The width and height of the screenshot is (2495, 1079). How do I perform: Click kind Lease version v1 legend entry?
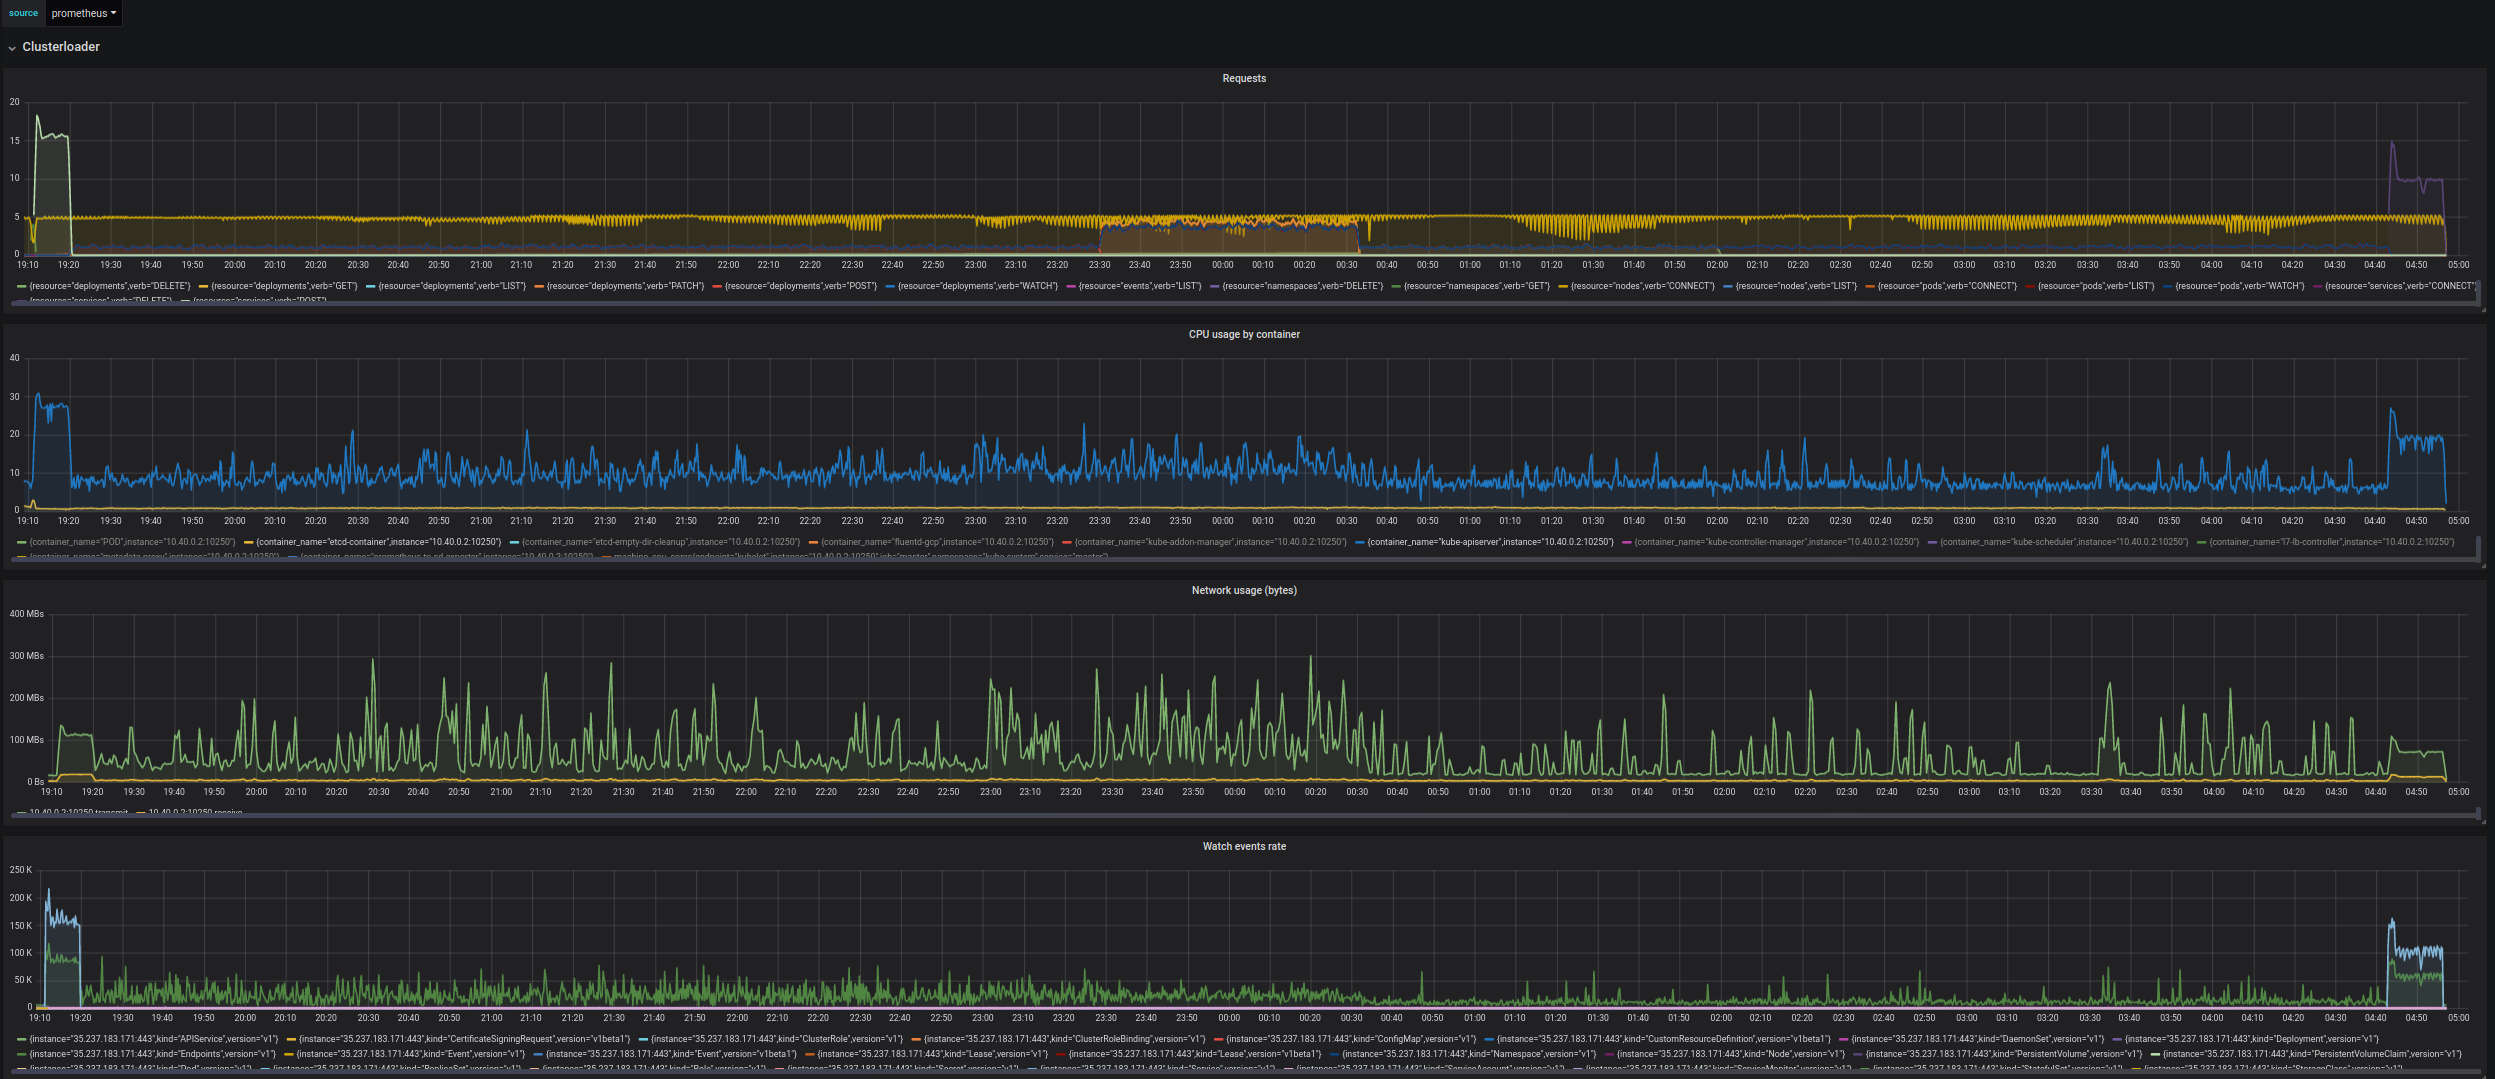pos(932,1054)
